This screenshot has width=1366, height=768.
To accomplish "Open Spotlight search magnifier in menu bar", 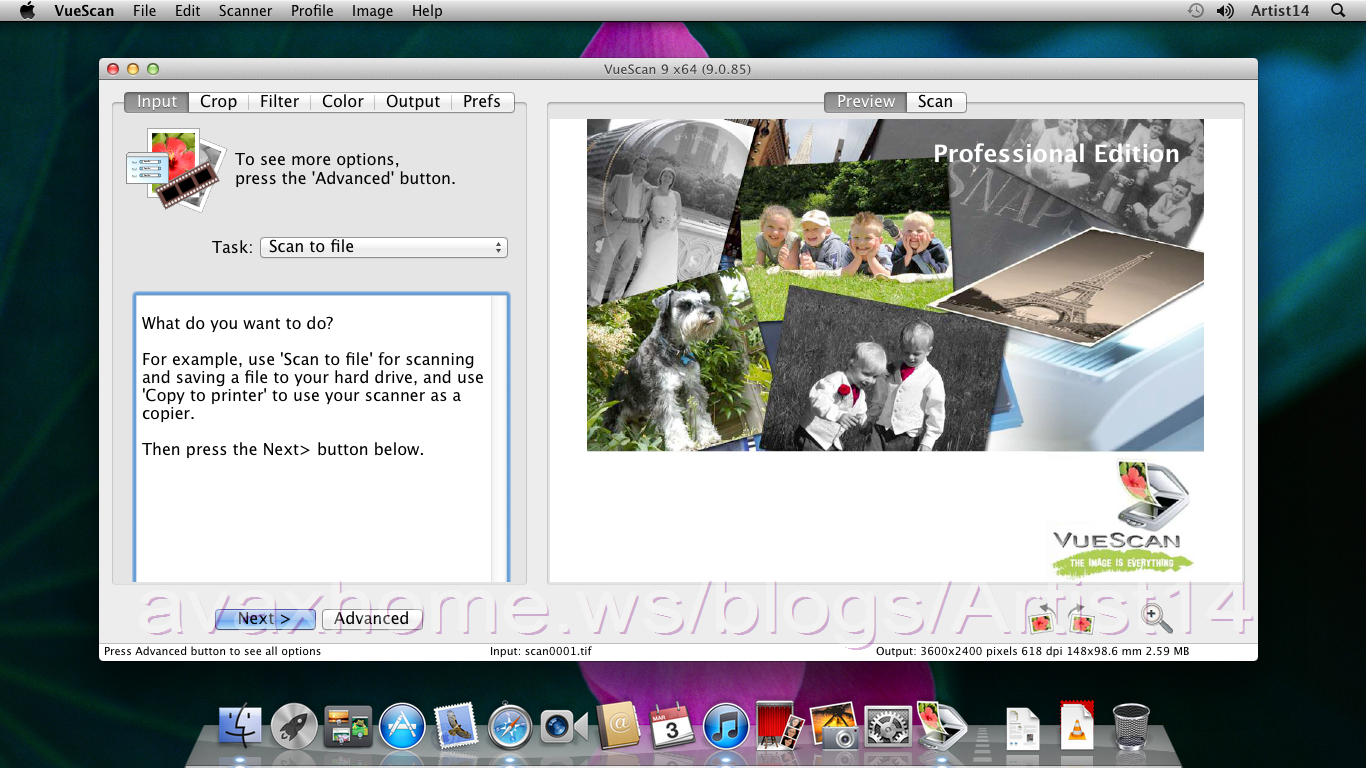I will [x=1338, y=11].
